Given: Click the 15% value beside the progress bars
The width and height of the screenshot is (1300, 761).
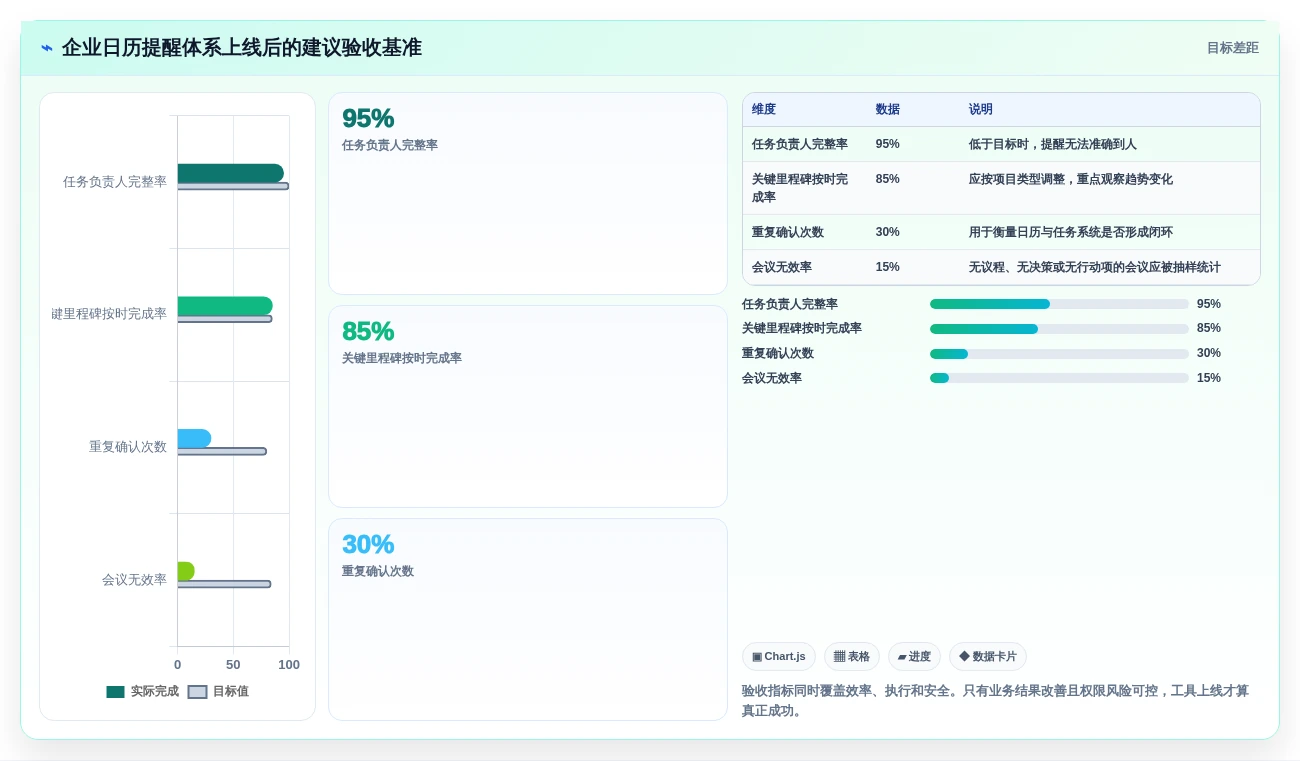Looking at the screenshot, I should tap(1209, 378).
